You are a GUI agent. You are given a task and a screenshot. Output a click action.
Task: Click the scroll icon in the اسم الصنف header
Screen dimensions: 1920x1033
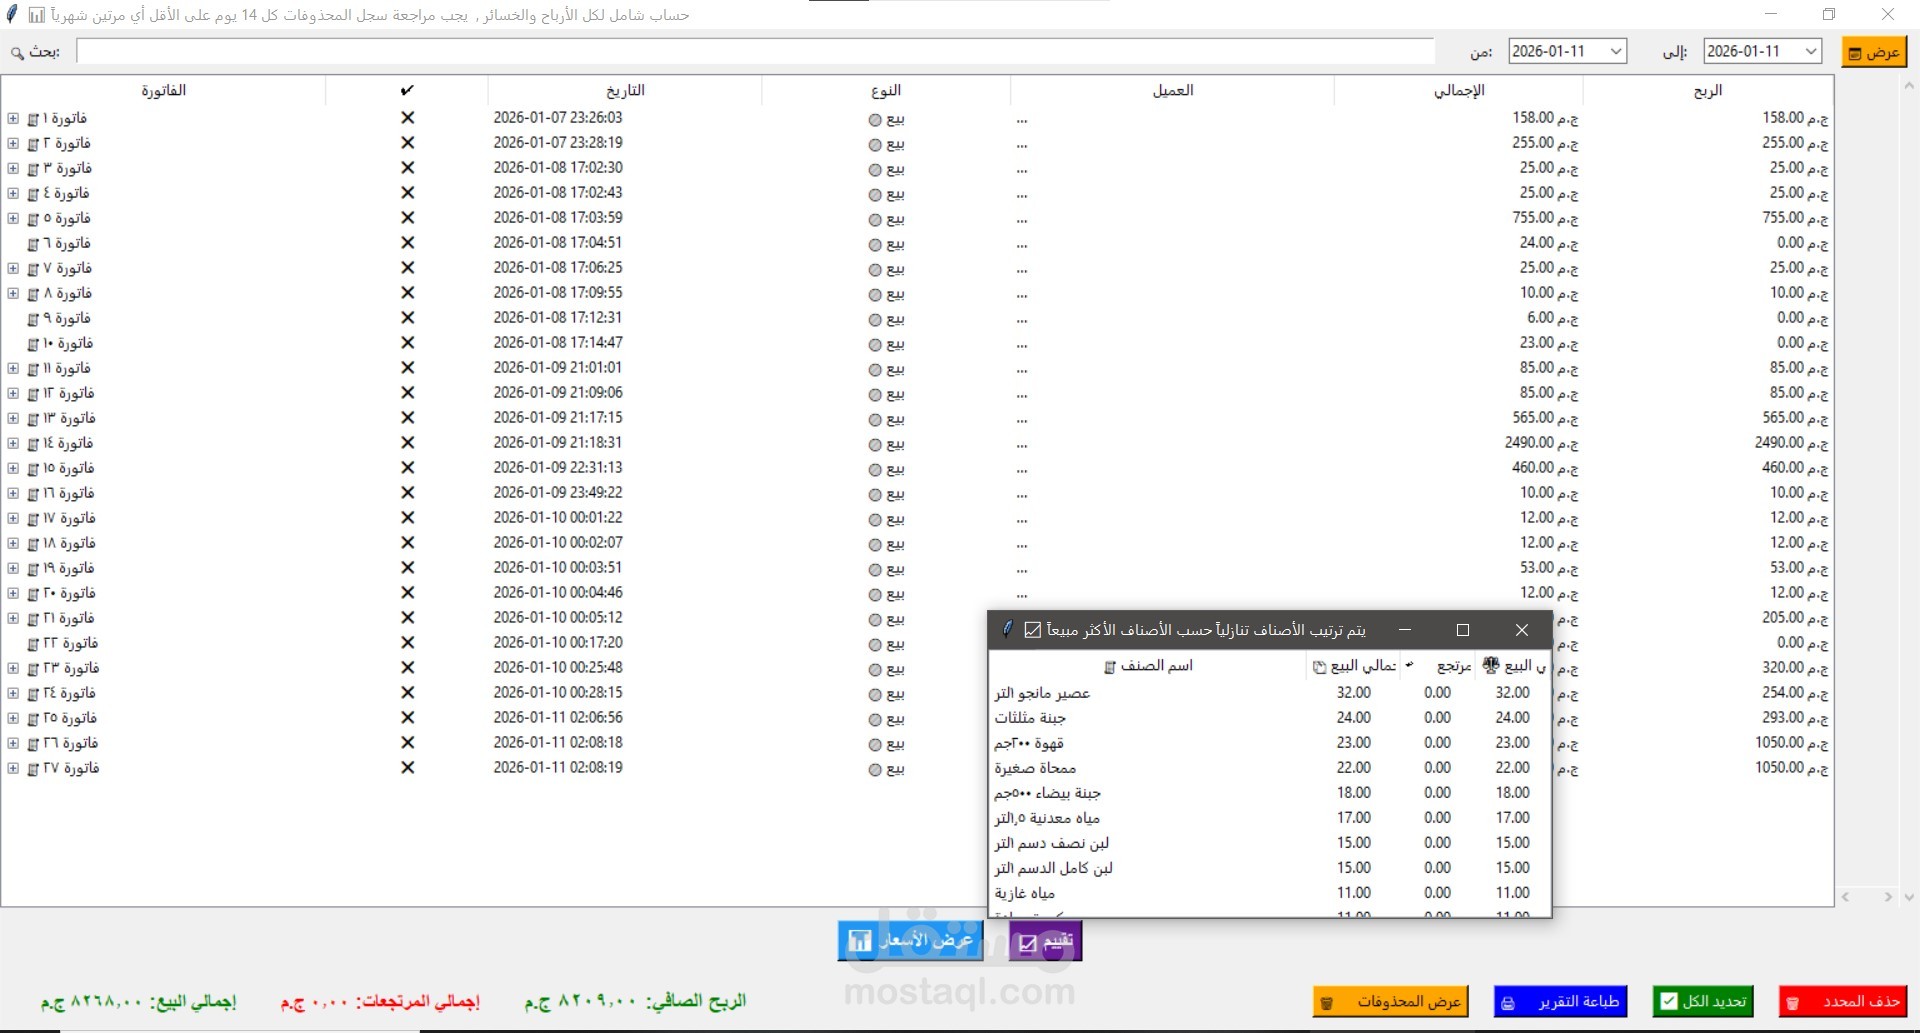coord(1109,667)
